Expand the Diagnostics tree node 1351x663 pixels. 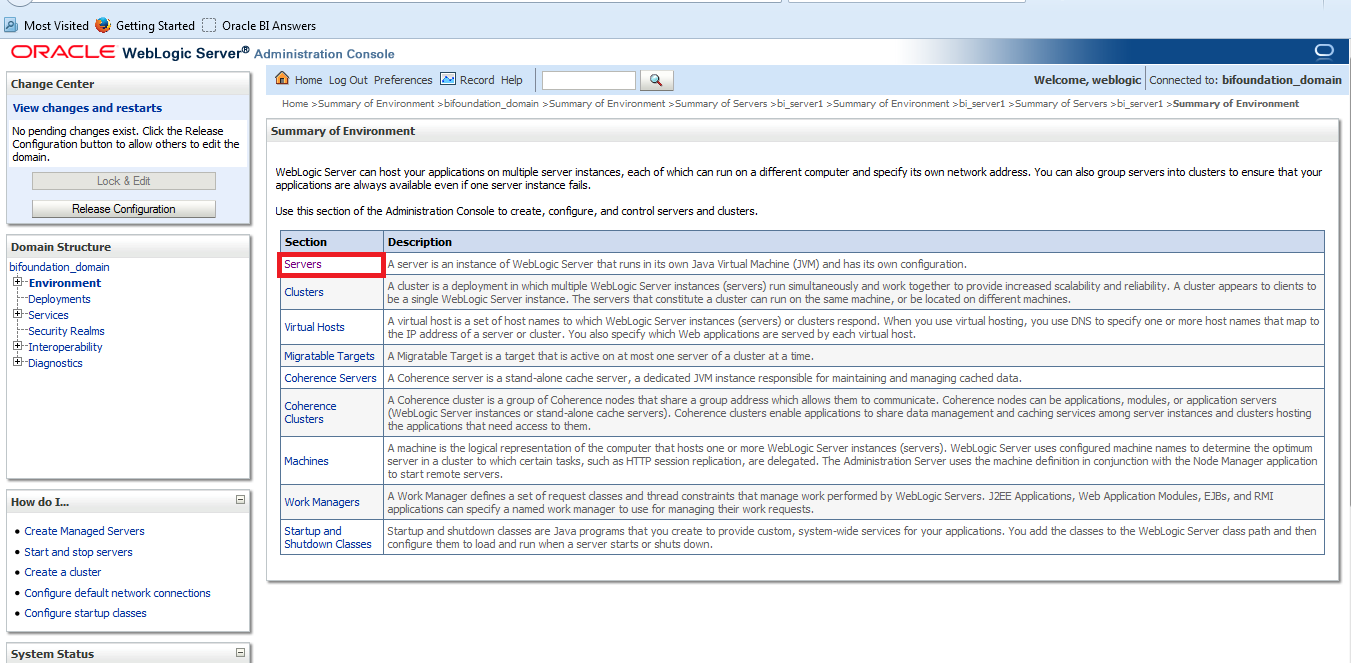click(18, 363)
